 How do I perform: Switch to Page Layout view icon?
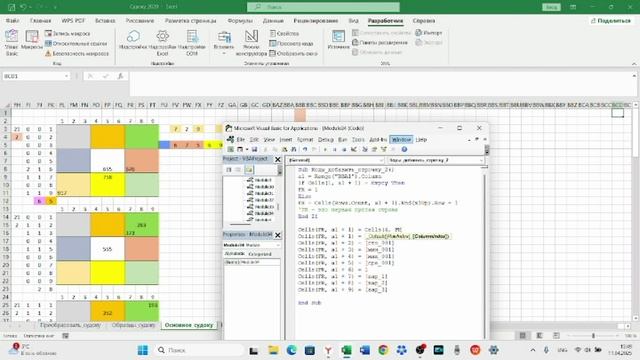coord(540,336)
